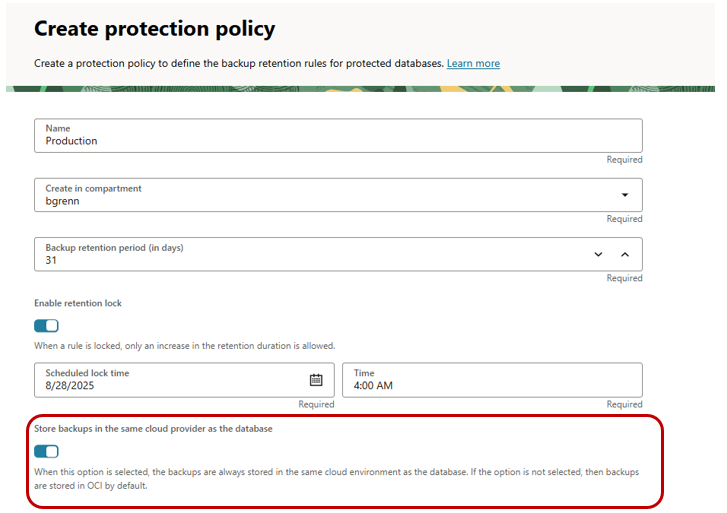Click the Enable retention lock label
Screen dimensions: 727x513
tap(78, 303)
